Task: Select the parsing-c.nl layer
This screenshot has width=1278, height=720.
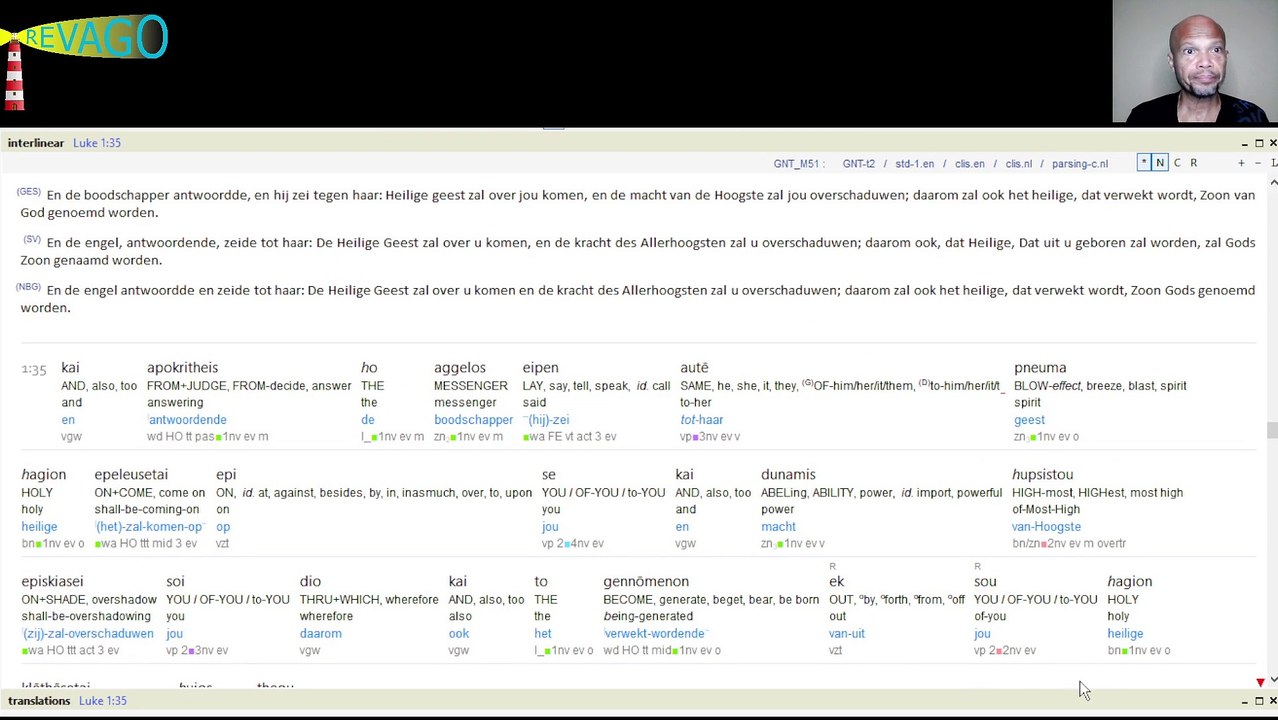Action: pos(1079,164)
